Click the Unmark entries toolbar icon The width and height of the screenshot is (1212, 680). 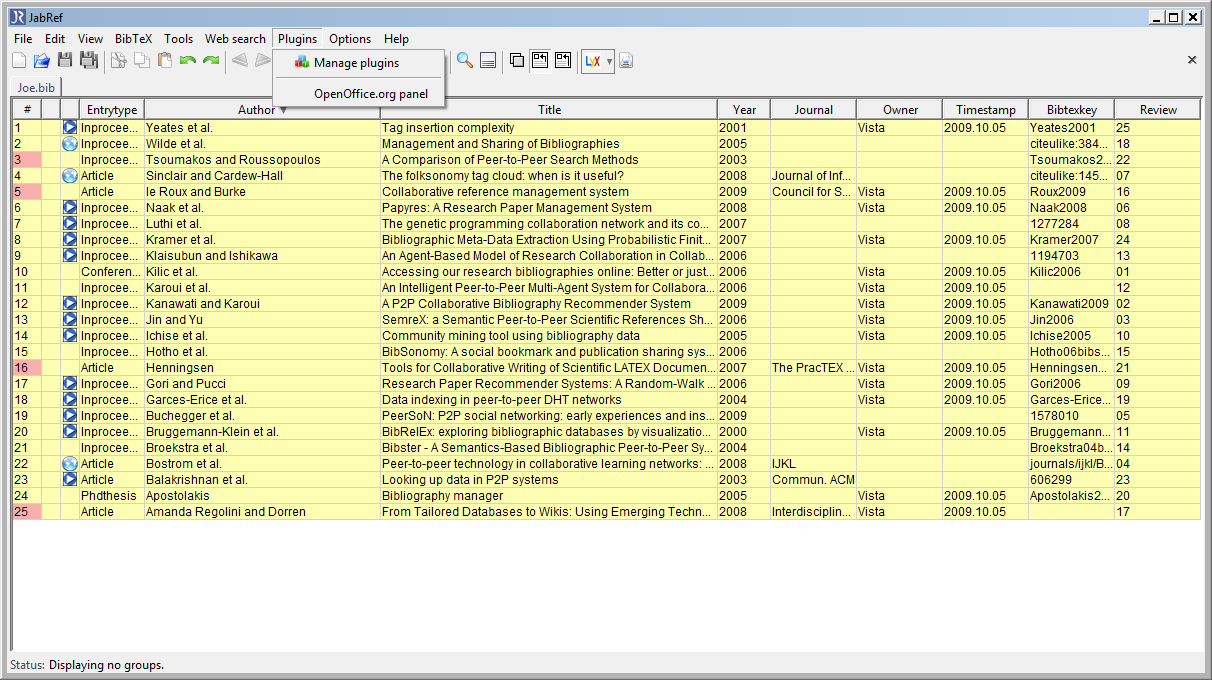pos(563,61)
